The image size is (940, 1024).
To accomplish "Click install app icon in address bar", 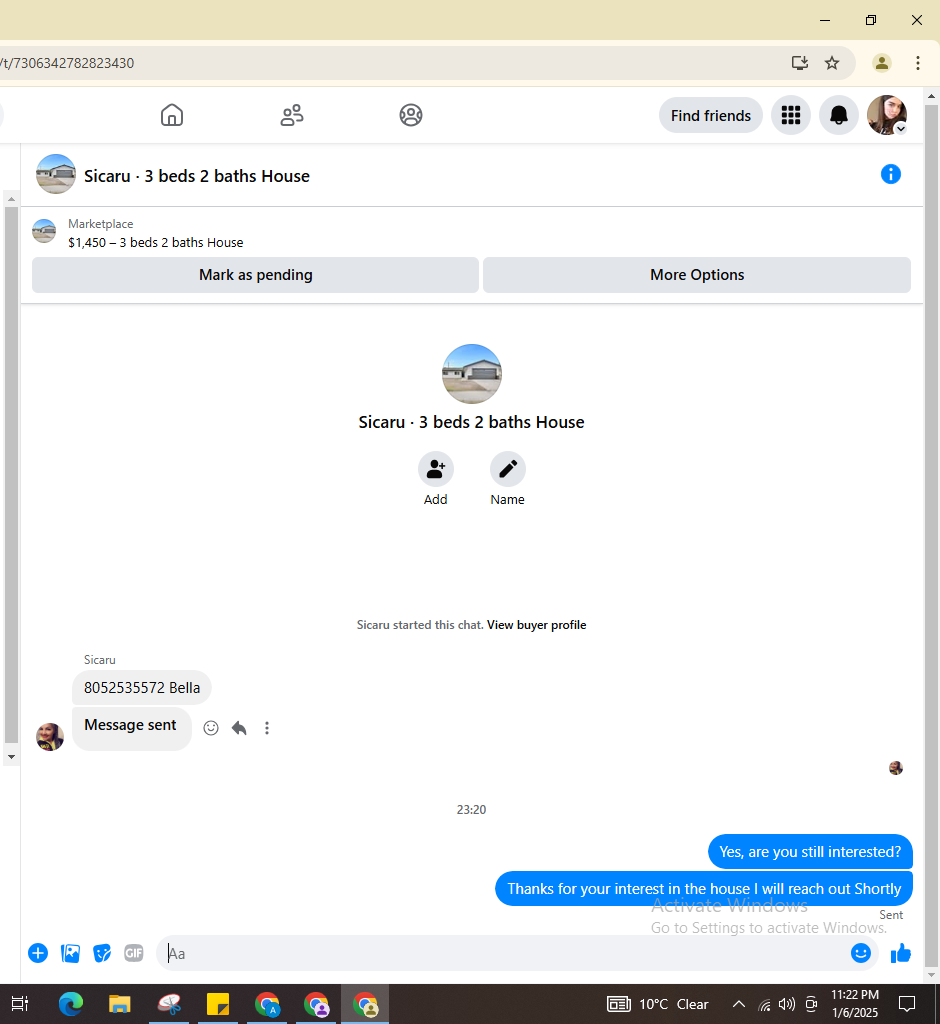I will pos(800,63).
